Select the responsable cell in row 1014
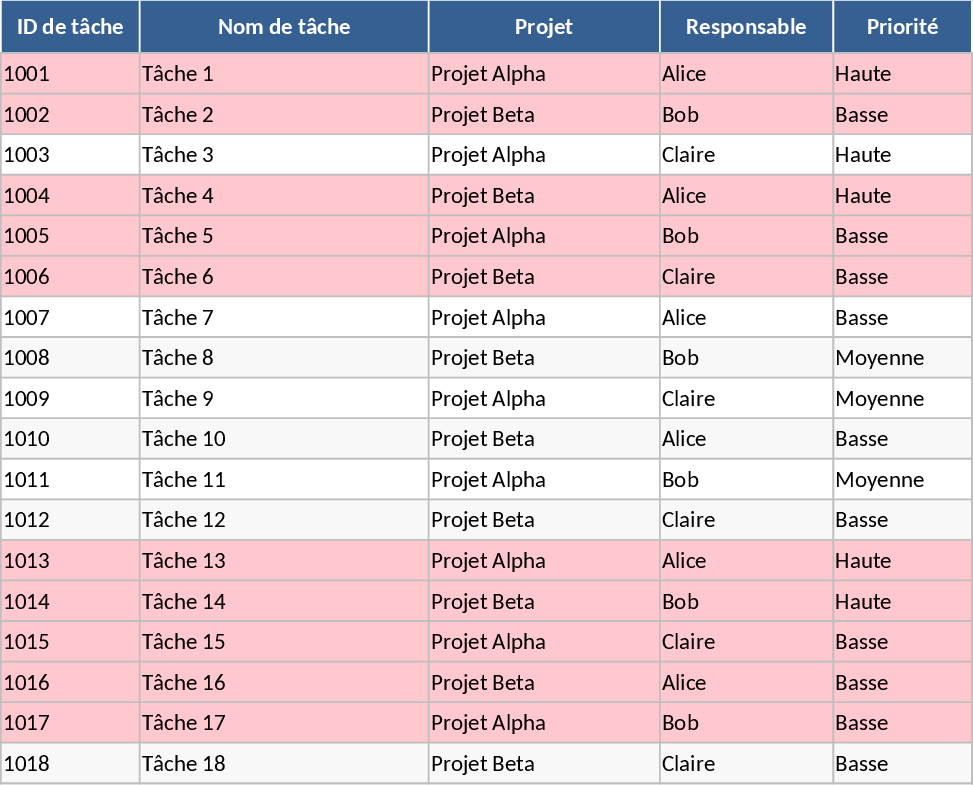This screenshot has width=973, height=785. pyautogui.click(x=746, y=602)
